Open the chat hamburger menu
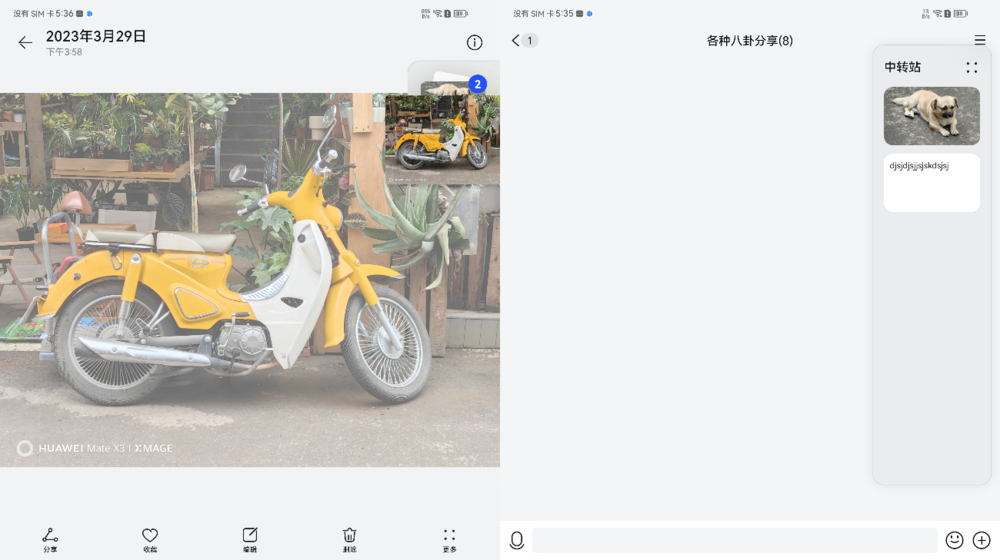 pos(979,41)
